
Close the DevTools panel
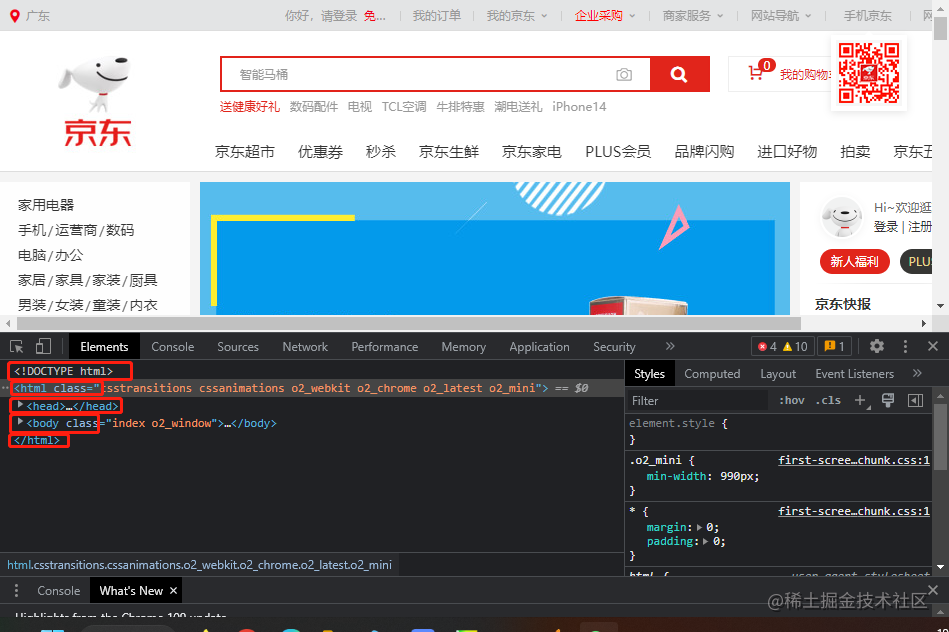933,346
